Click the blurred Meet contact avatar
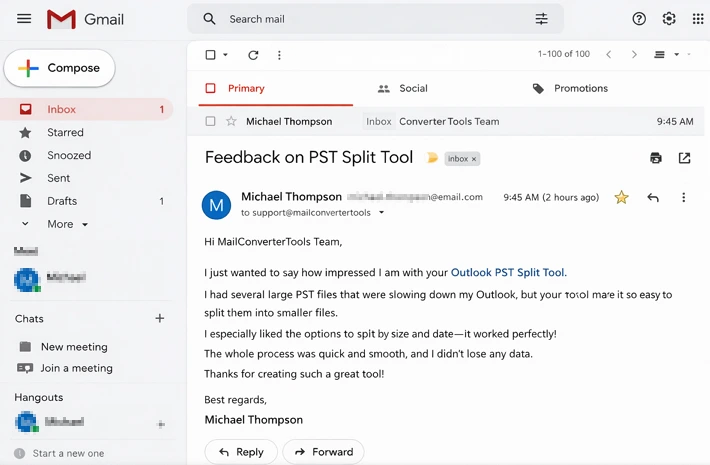 27,279
